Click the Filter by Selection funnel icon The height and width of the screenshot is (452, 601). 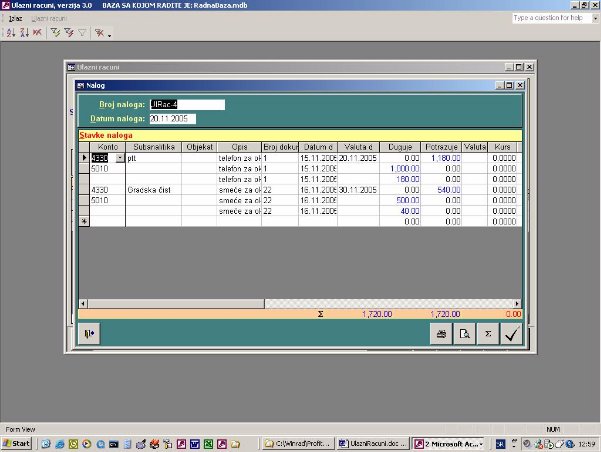[x=56, y=33]
